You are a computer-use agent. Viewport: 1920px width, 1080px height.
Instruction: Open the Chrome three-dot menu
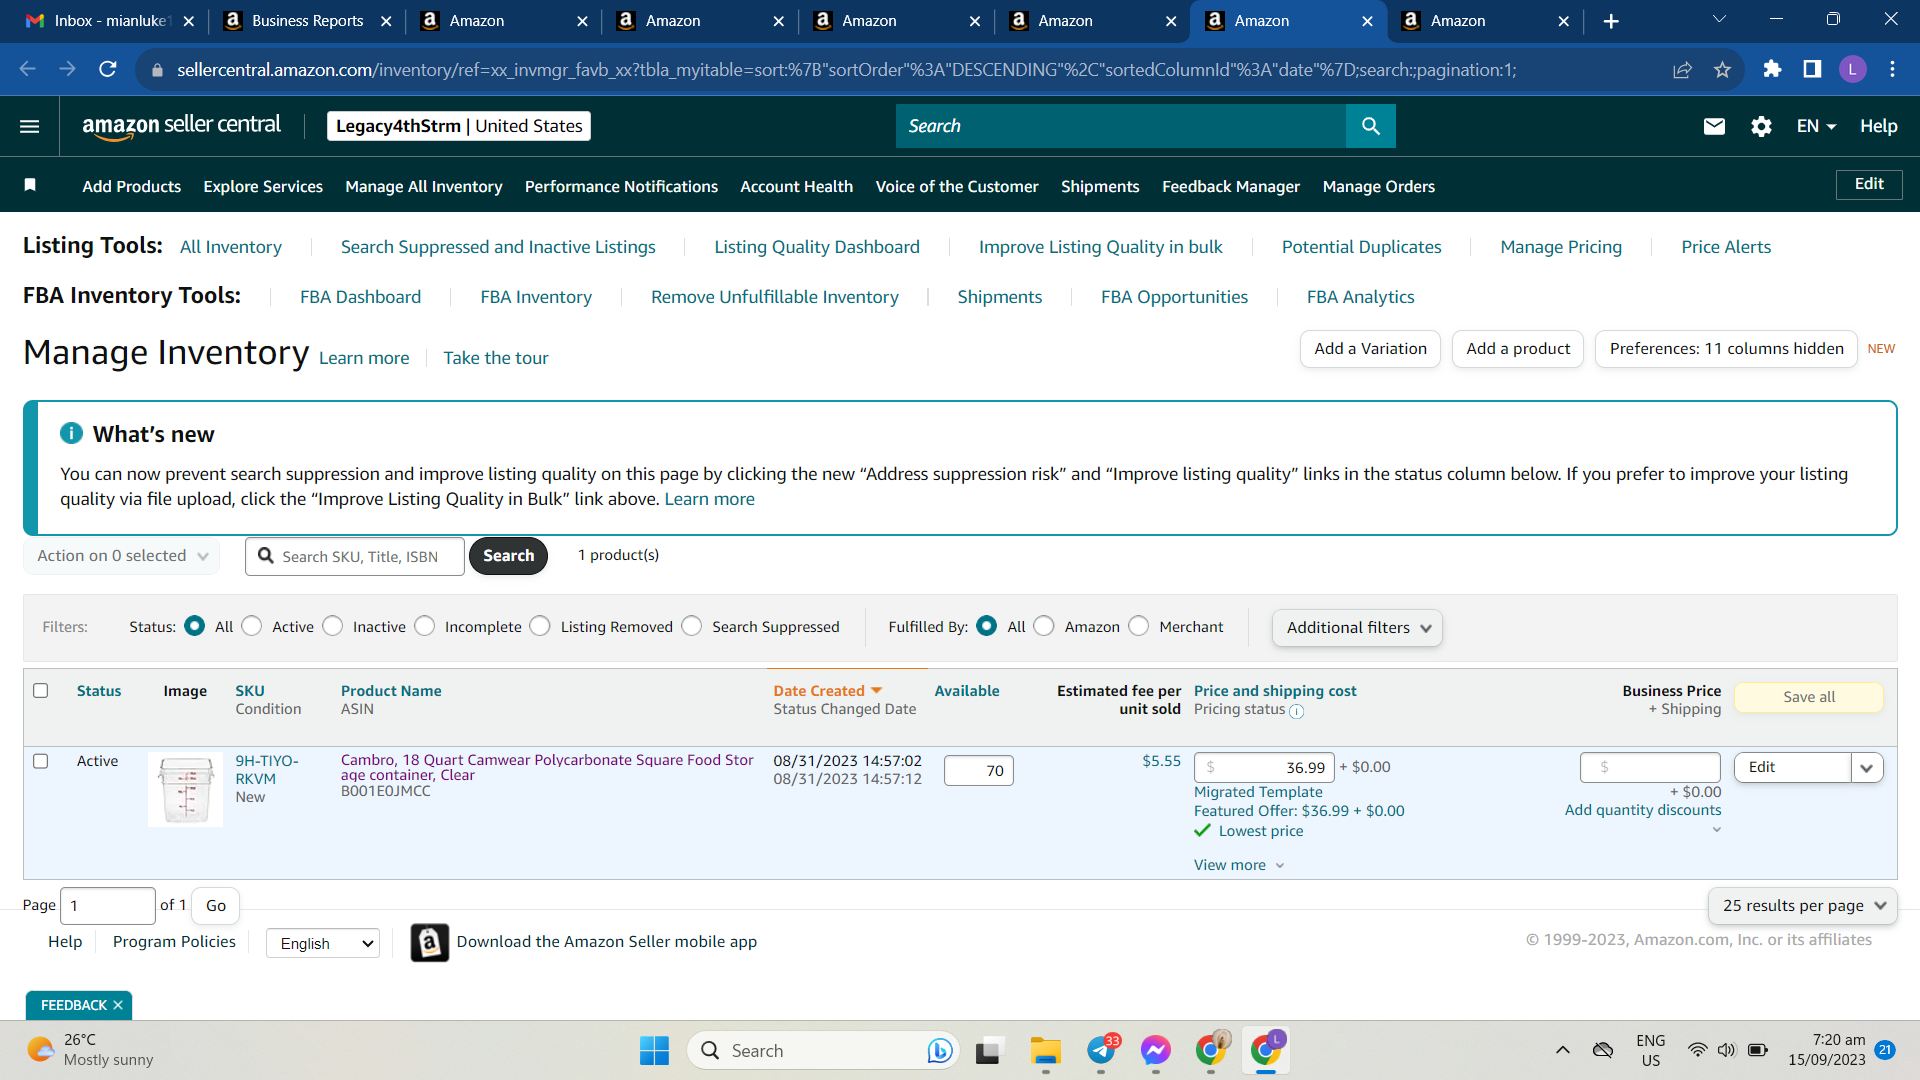coord(1892,69)
